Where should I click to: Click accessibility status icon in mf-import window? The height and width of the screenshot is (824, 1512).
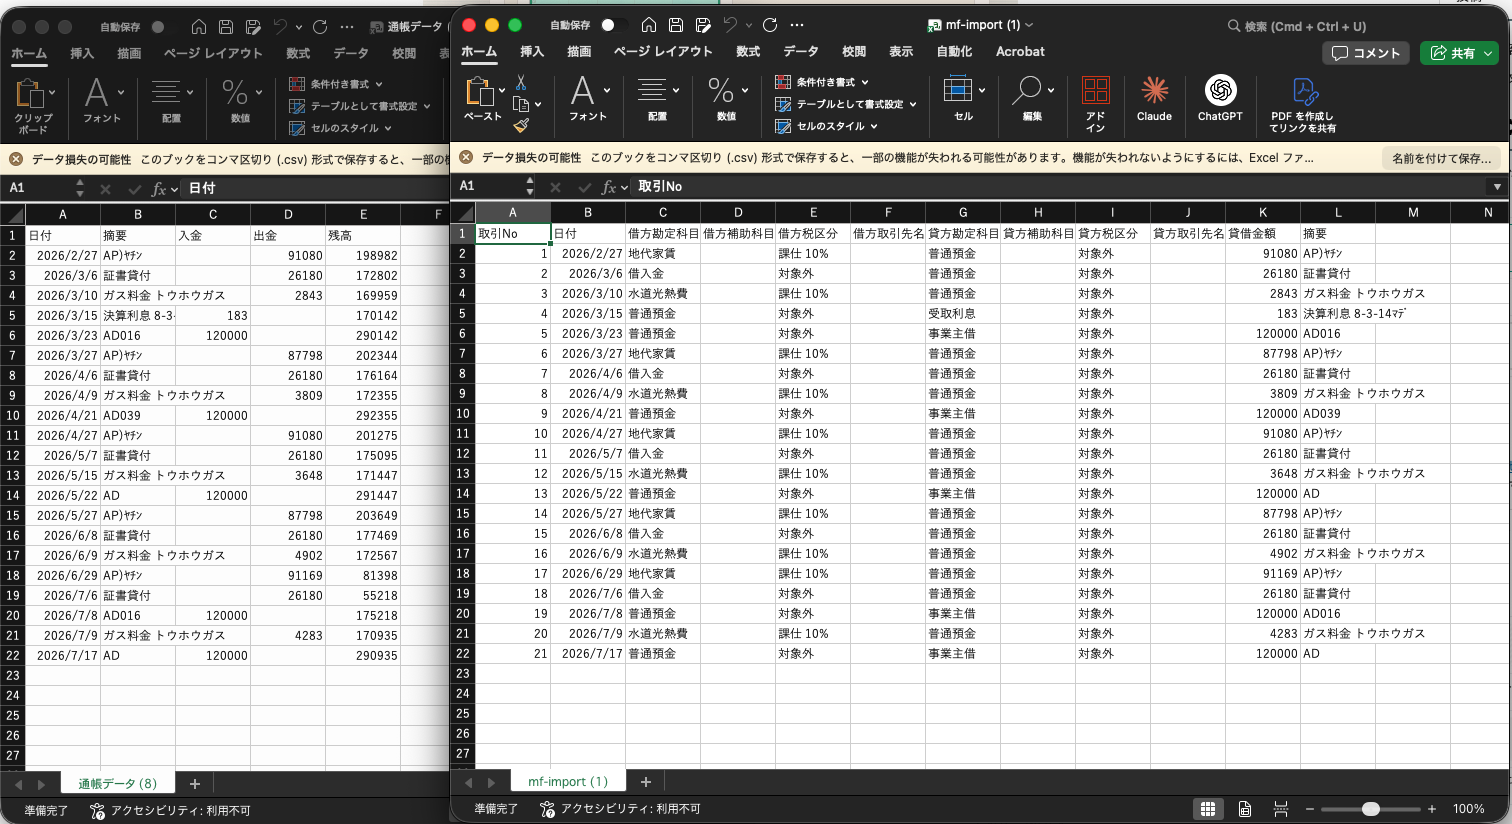tap(547, 809)
